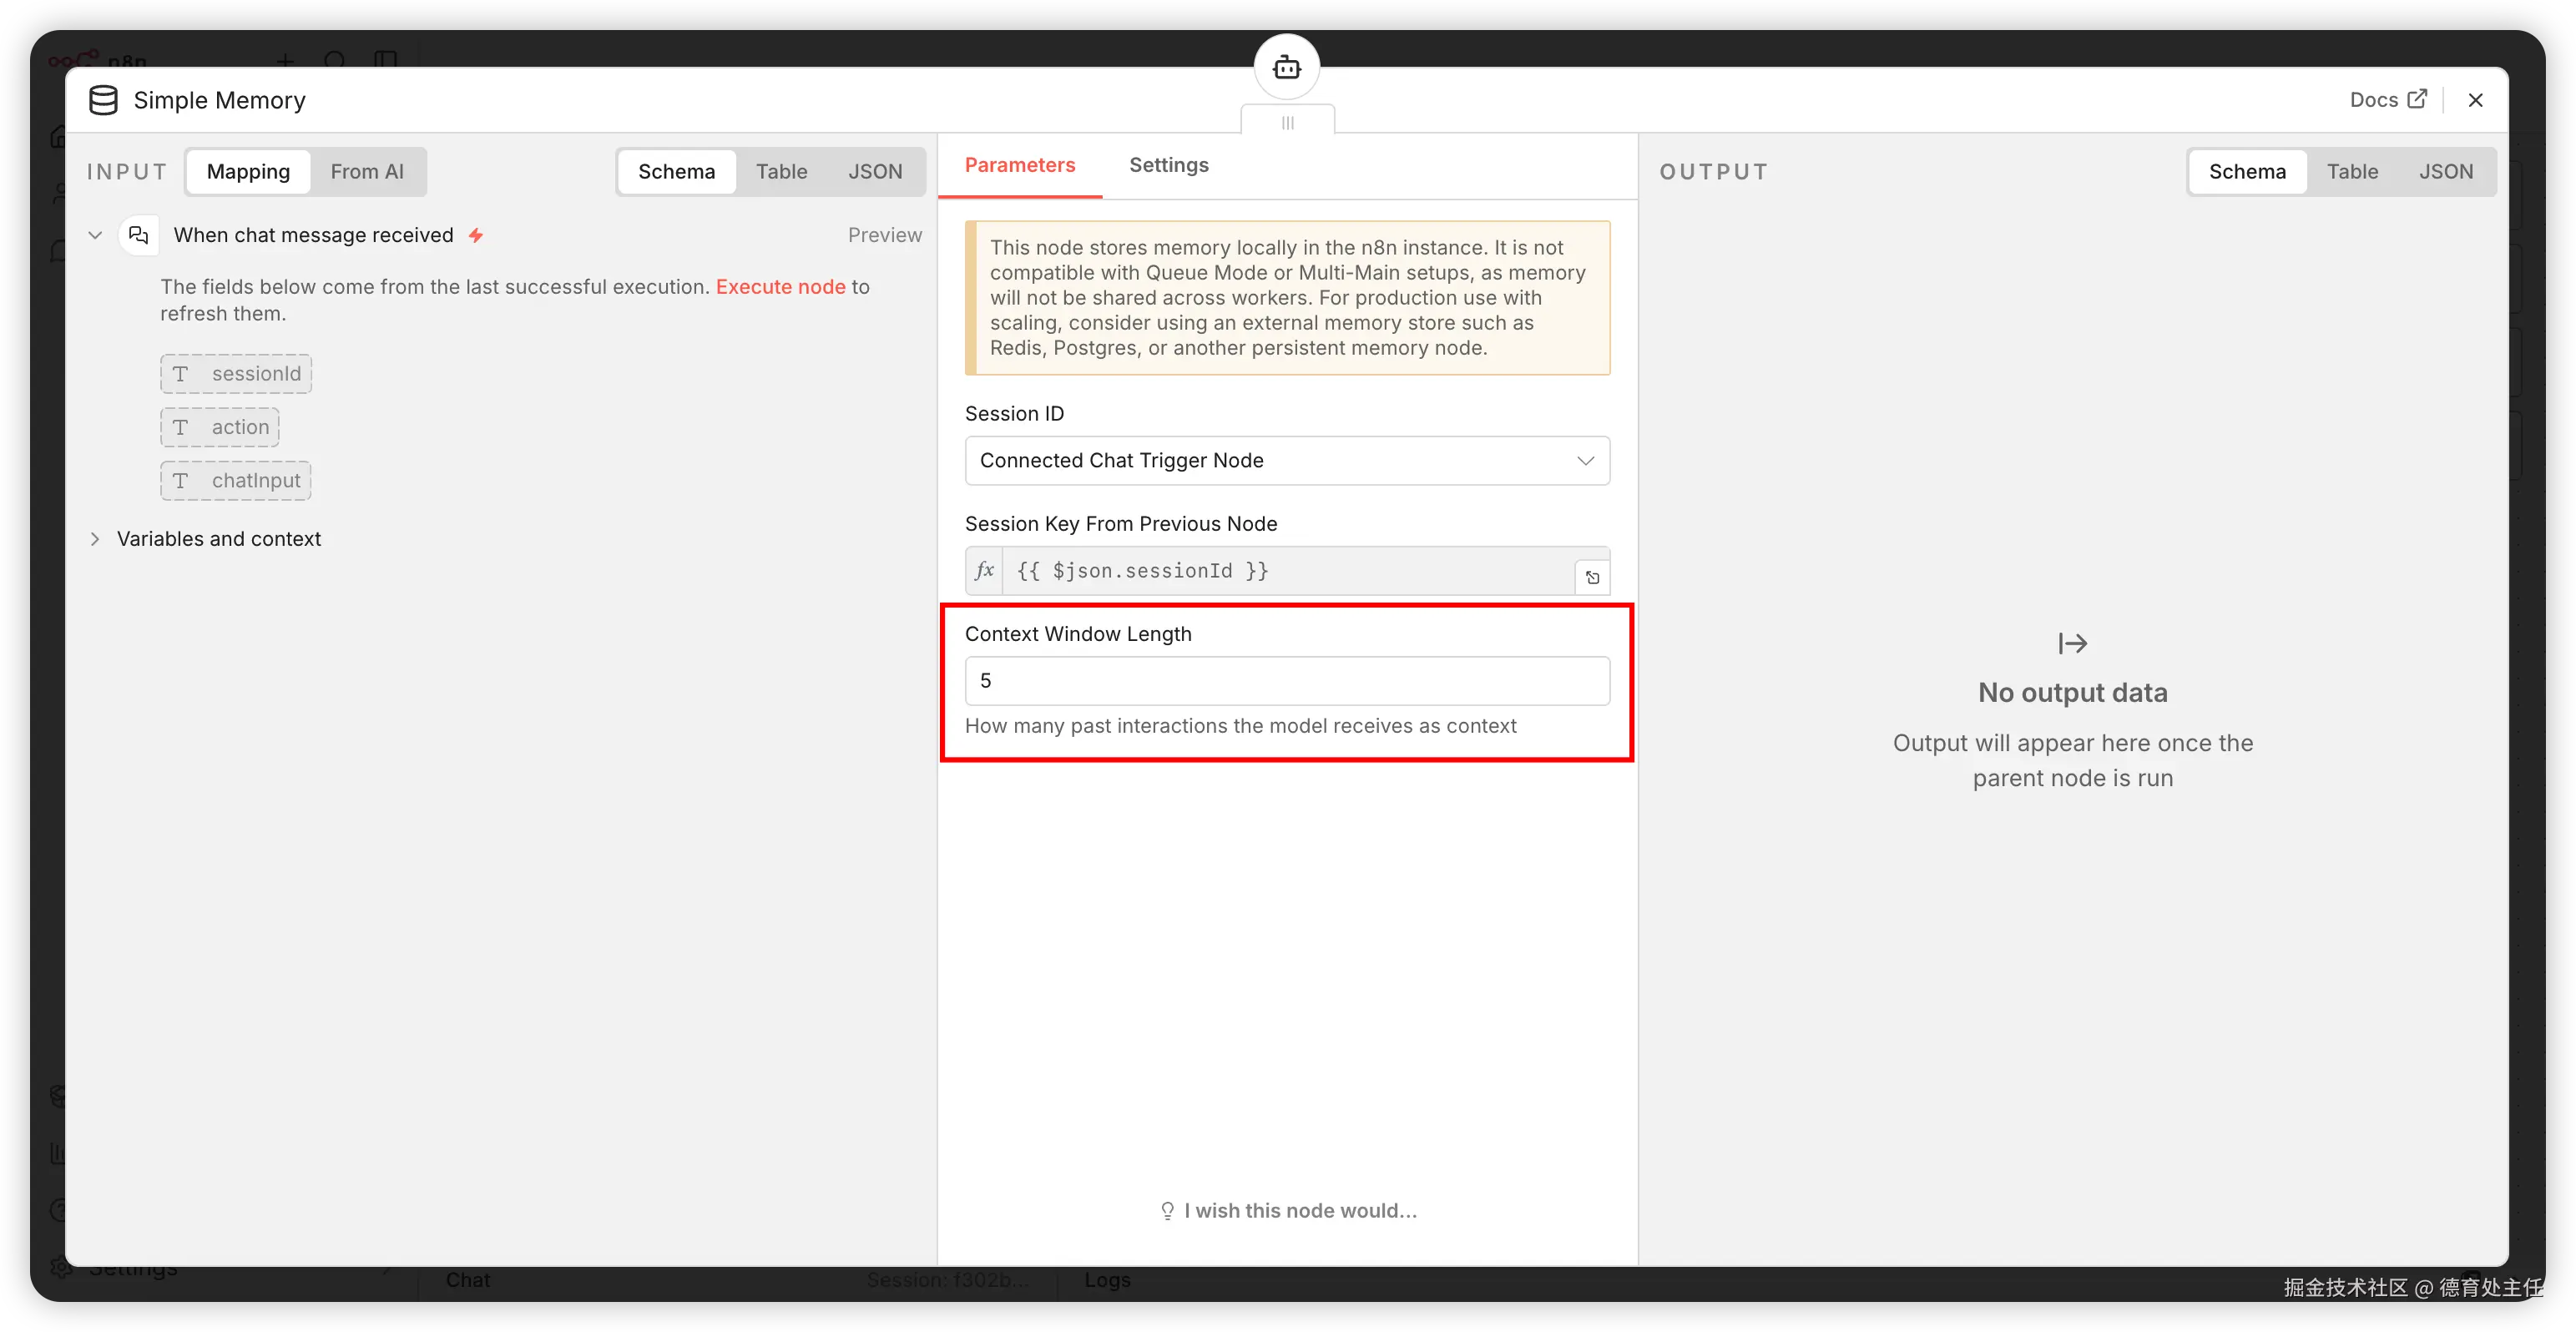Click the drag handle below robot icon
The width and height of the screenshot is (2576, 1332).
tap(1287, 122)
